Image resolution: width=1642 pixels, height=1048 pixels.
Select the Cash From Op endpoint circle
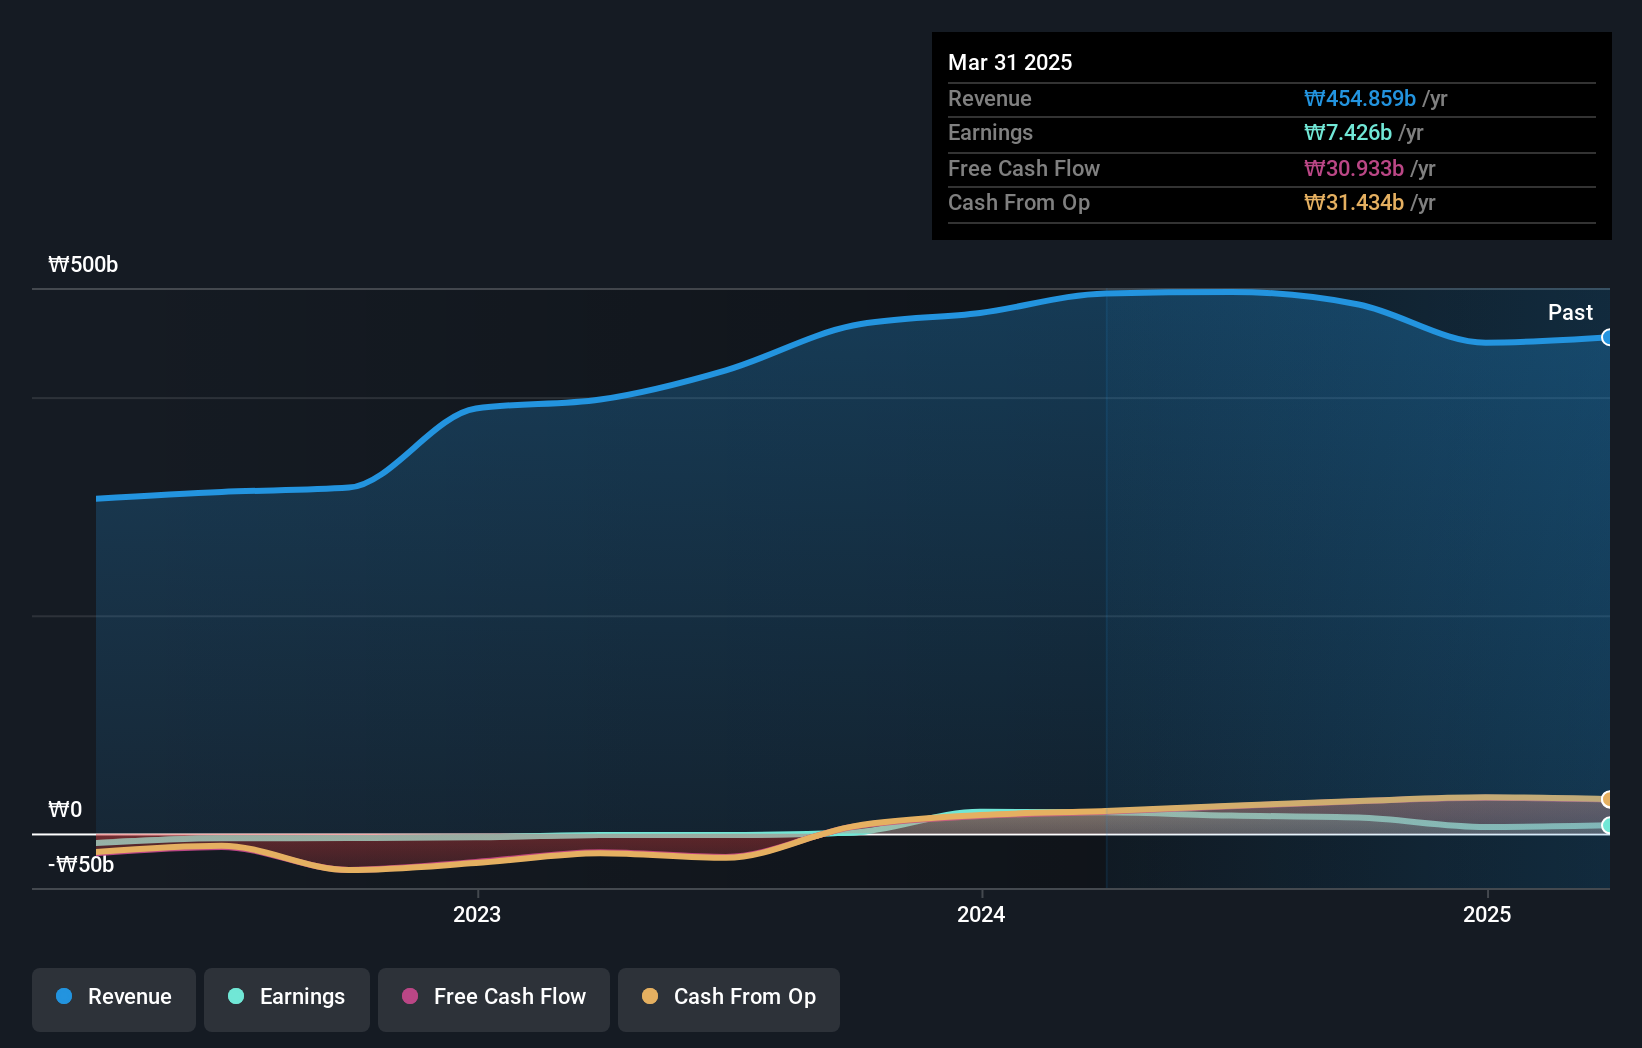1607,800
